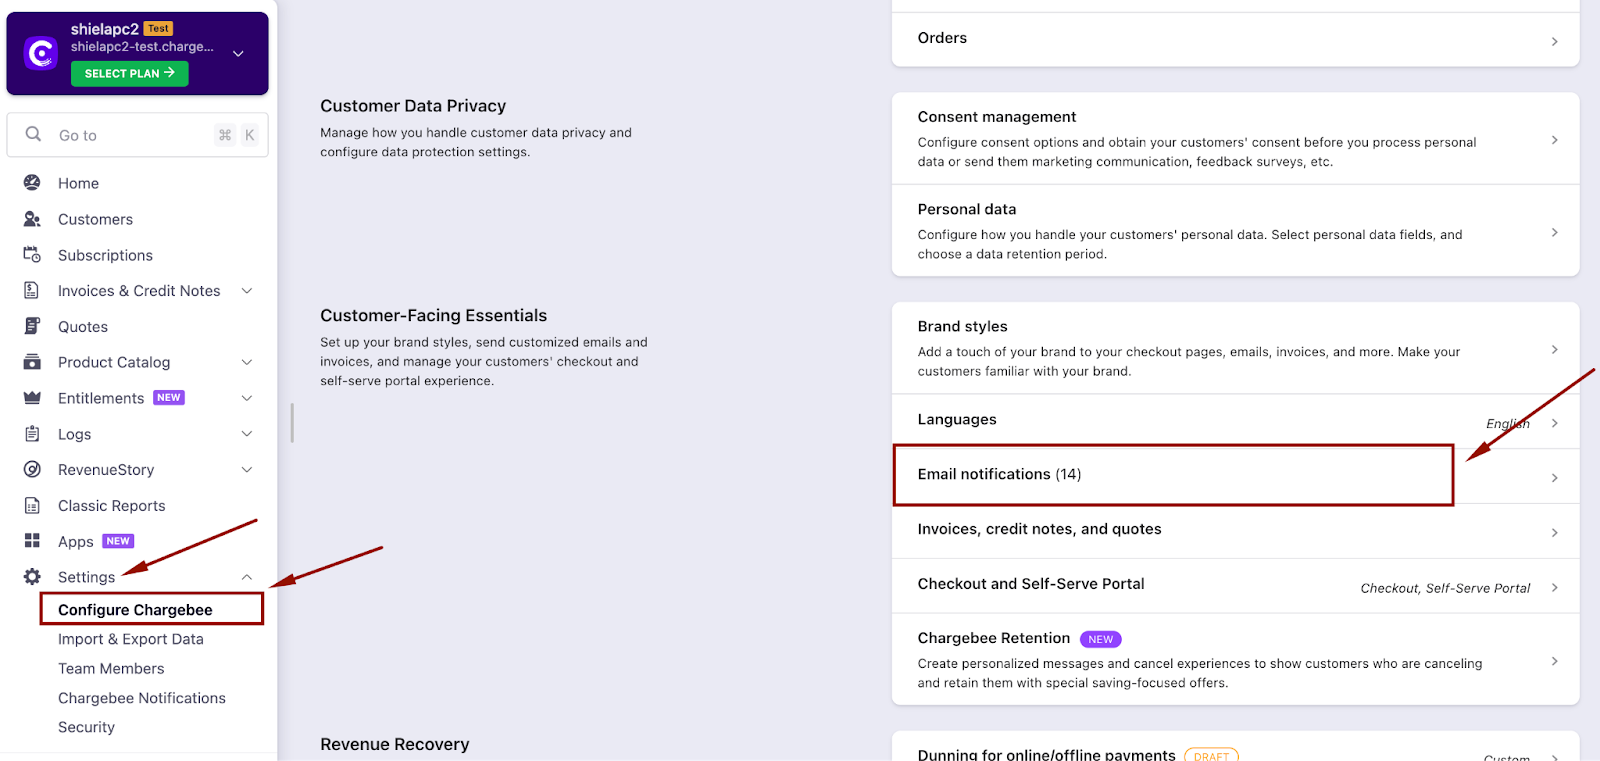Expand the Product Catalog chevron
The height and width of the screenshot is (761, 1600).
247,362
